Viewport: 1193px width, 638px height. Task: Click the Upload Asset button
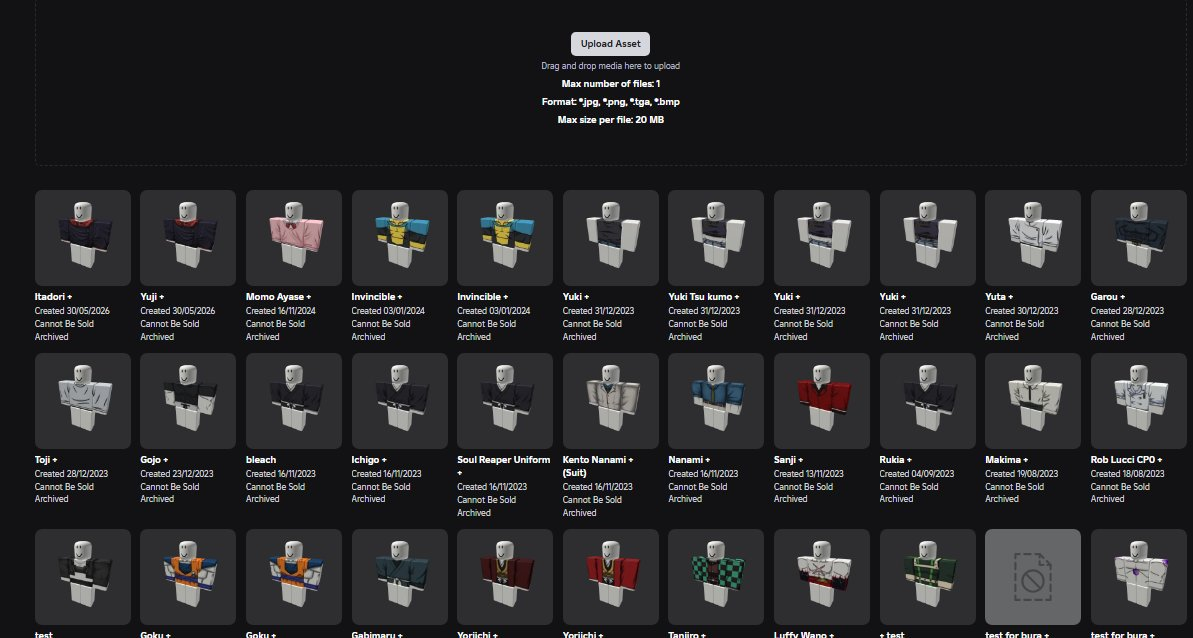pyautogui.click(x=610, y=44)
